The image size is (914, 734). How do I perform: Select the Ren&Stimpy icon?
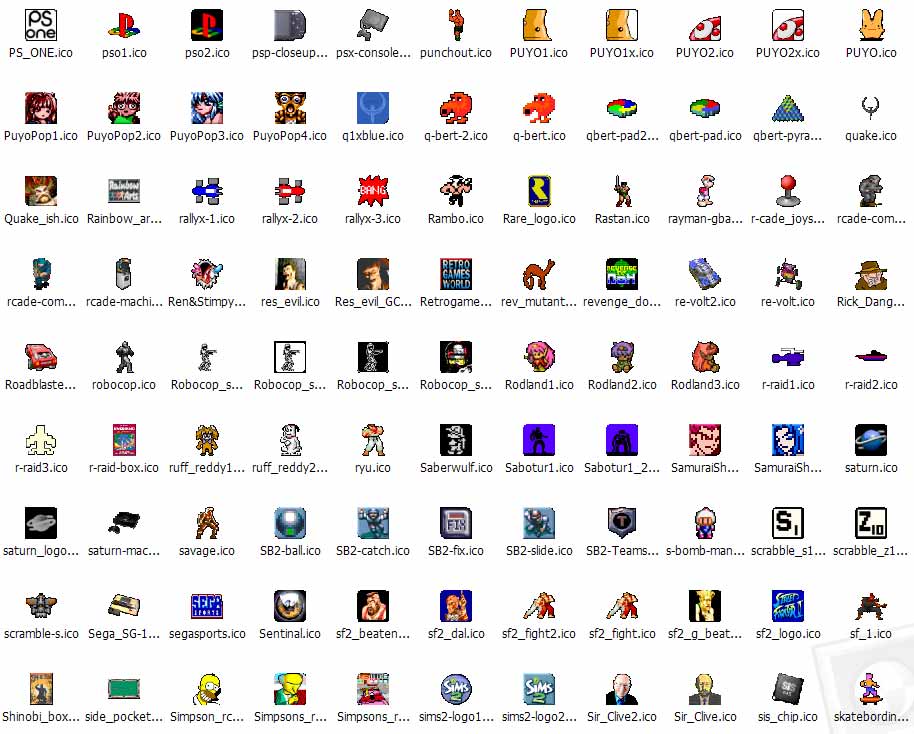tap(207, 274)
